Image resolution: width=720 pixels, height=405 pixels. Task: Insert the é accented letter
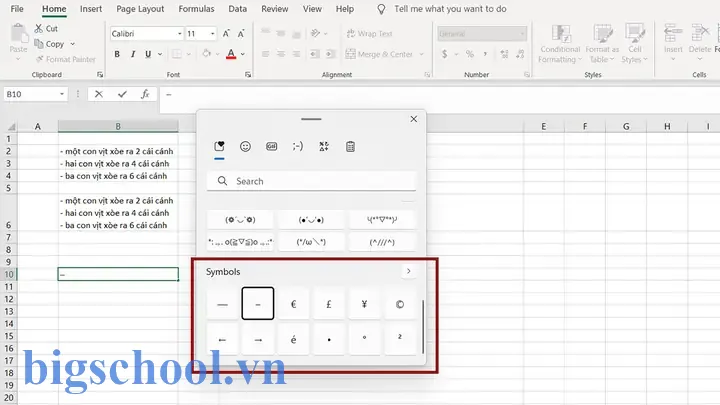click(x=293, y=339)
